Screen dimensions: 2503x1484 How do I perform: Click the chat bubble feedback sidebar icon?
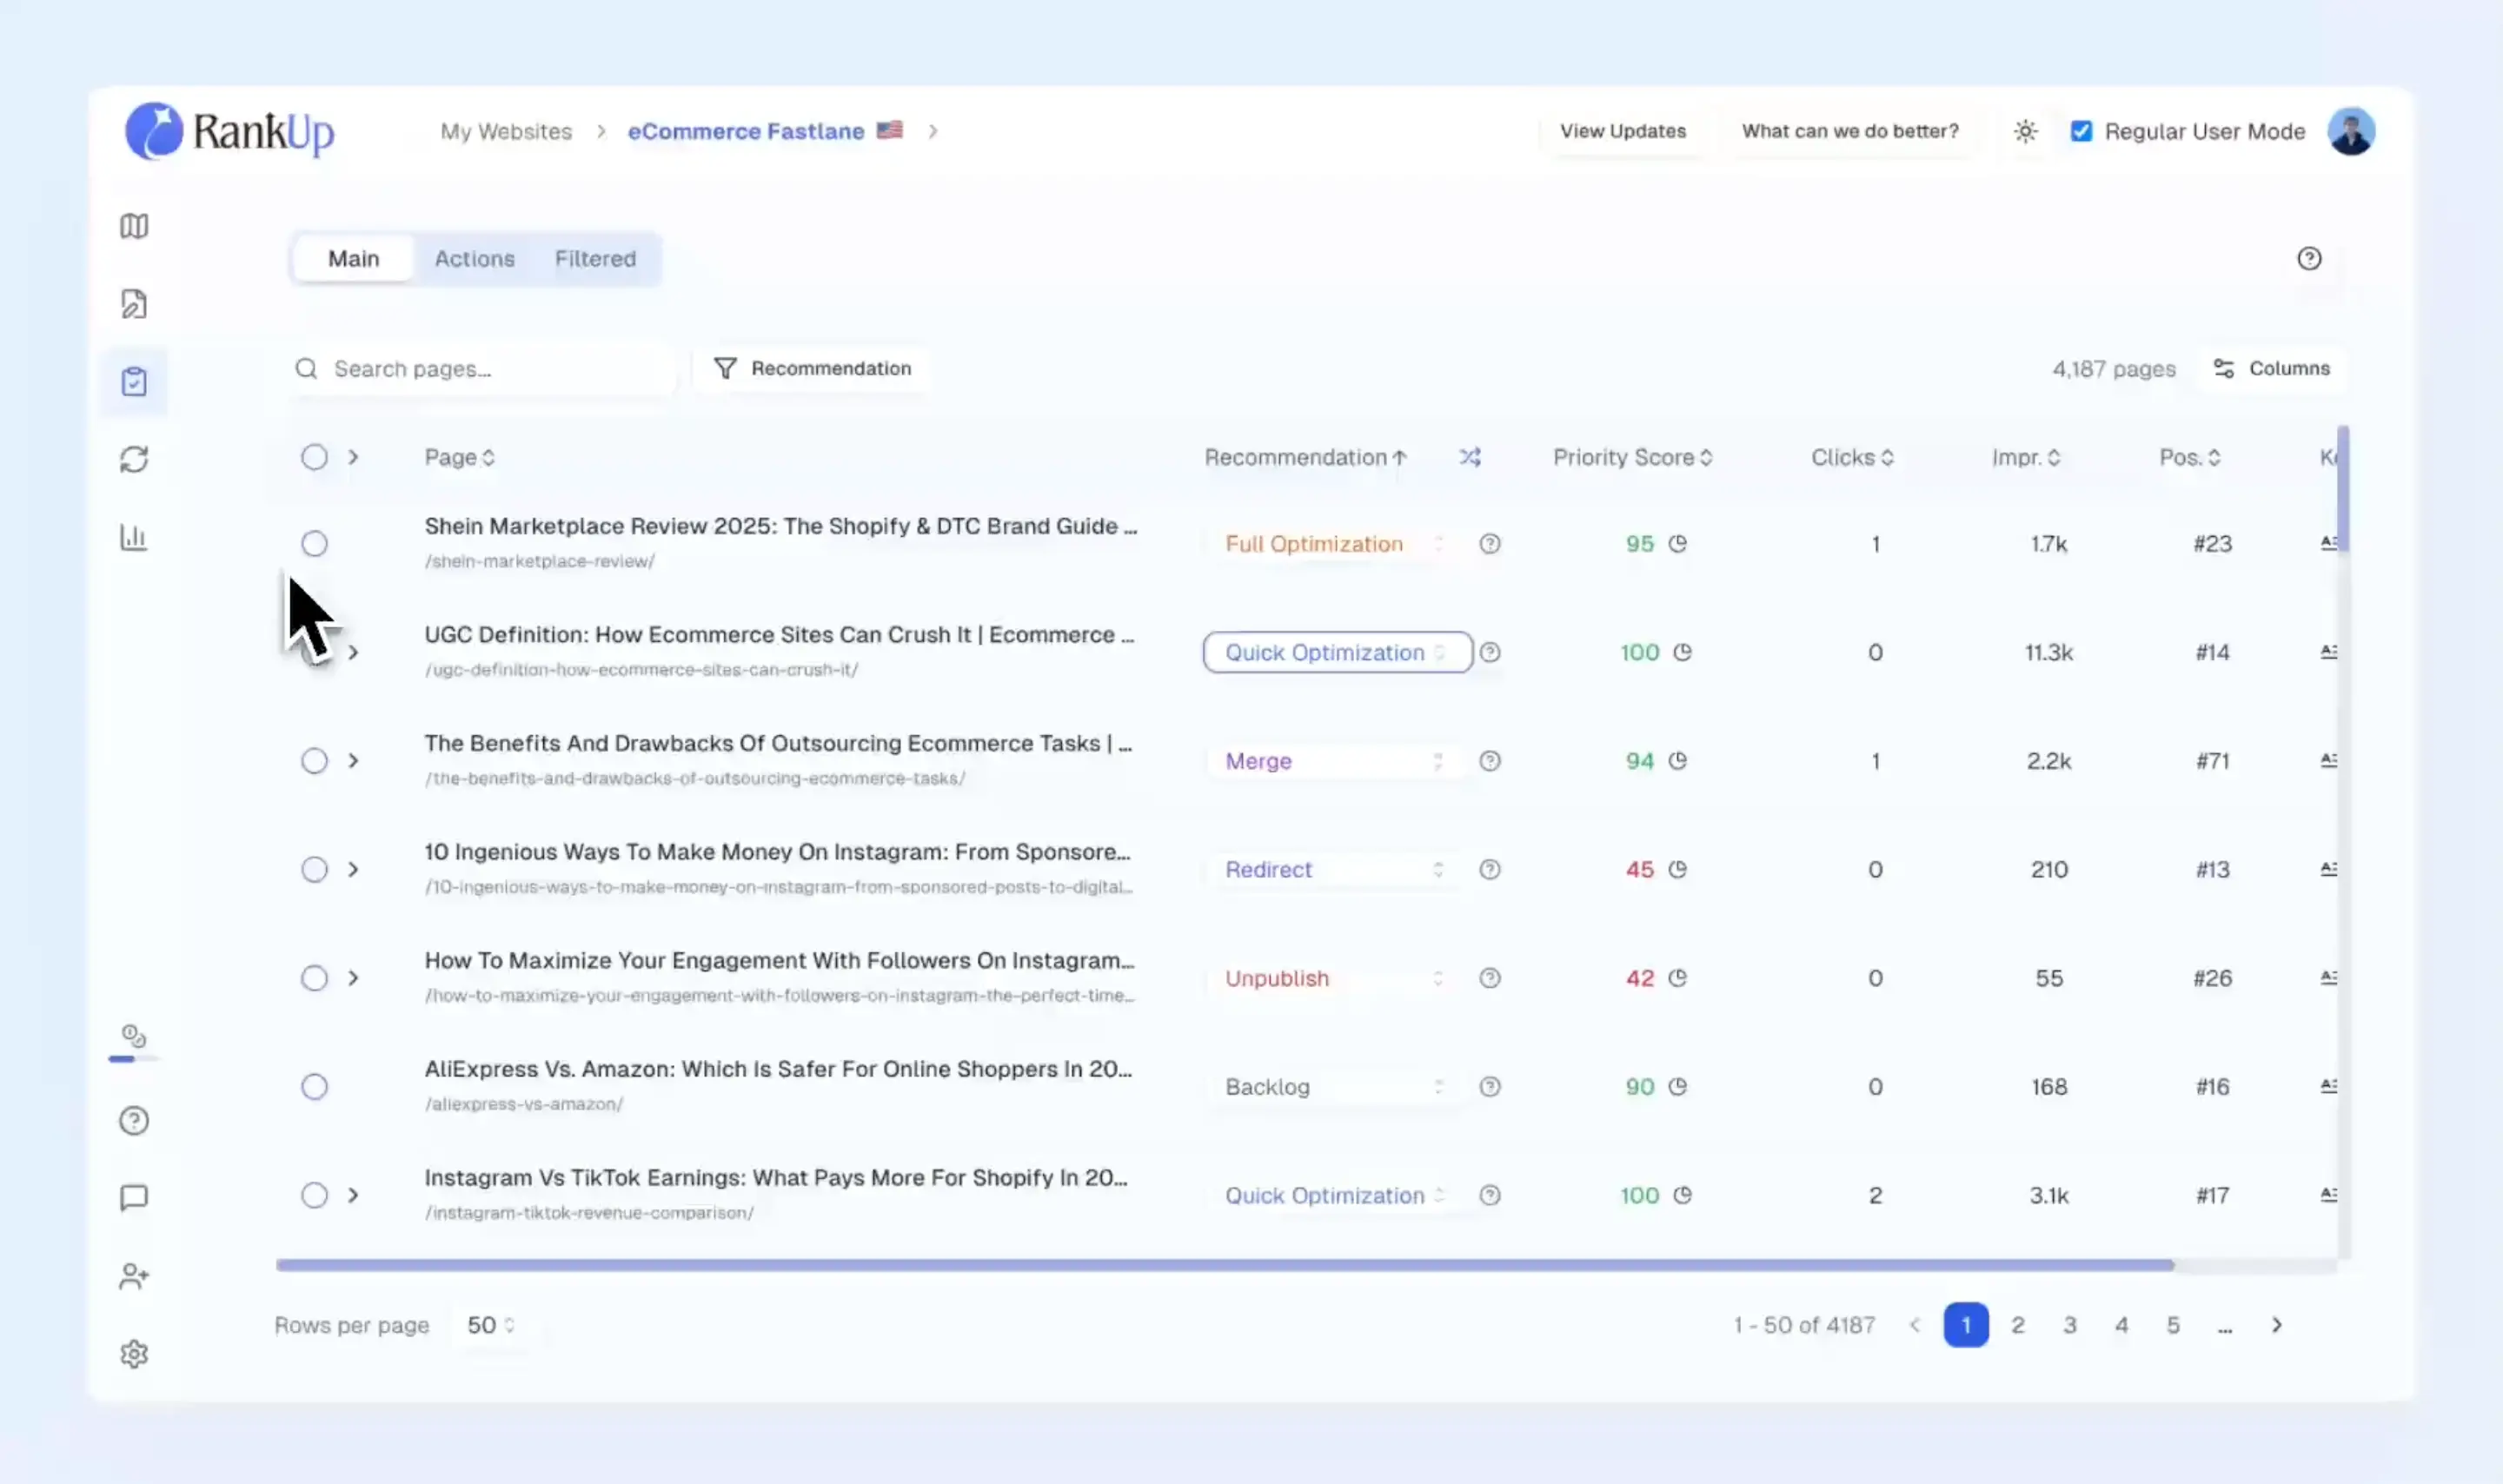click(x=134, y=1197)
